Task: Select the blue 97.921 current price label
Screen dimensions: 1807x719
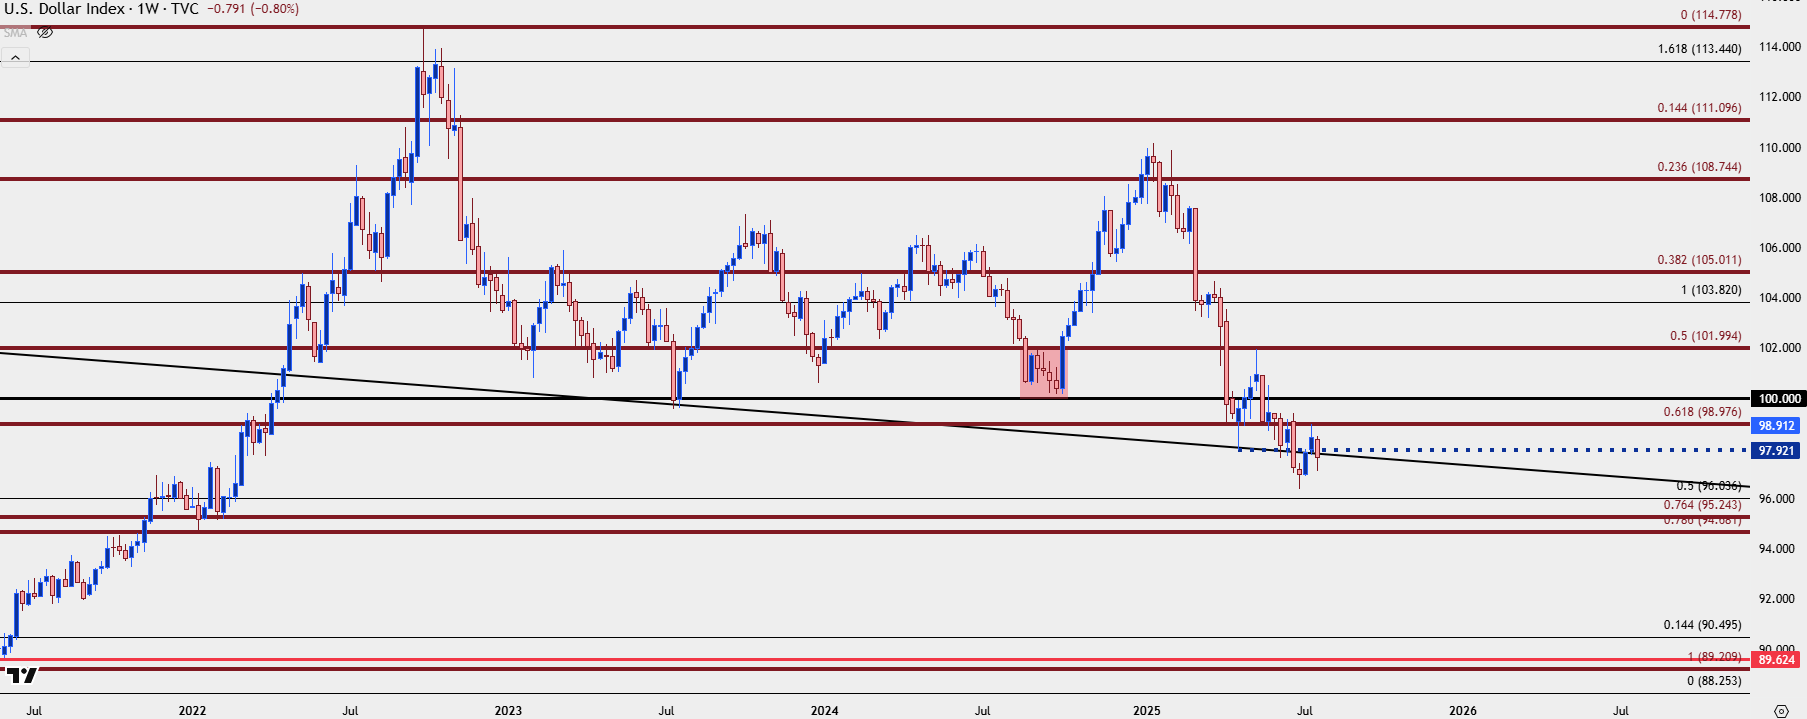Action: pyautogui.click(x=1777, y=451)
